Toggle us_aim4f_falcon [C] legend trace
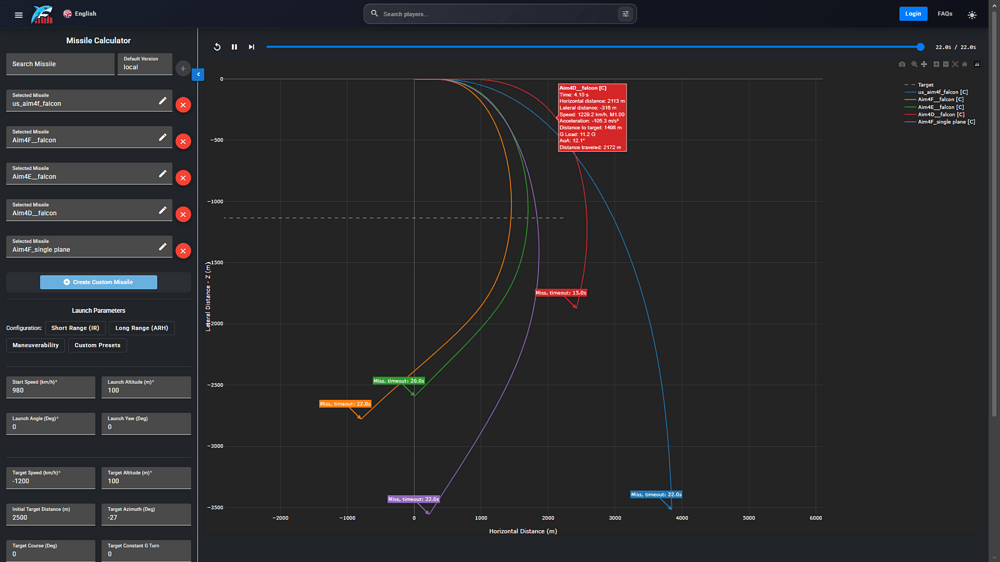1000x562 pixels. point(936,92)
